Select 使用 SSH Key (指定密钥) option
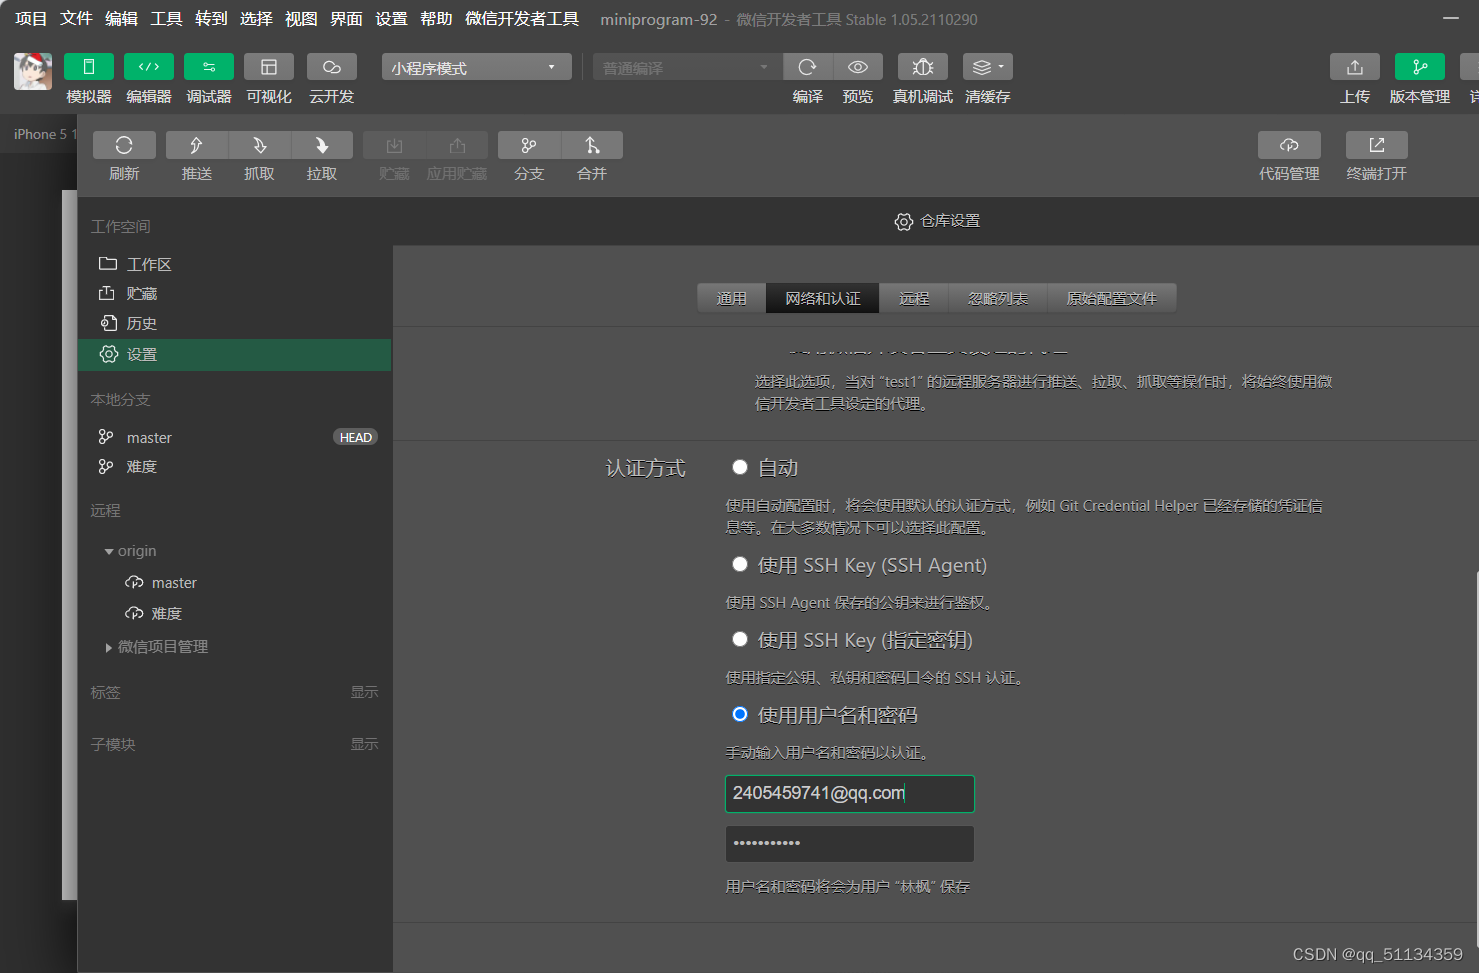 click(x=740, y=639)
